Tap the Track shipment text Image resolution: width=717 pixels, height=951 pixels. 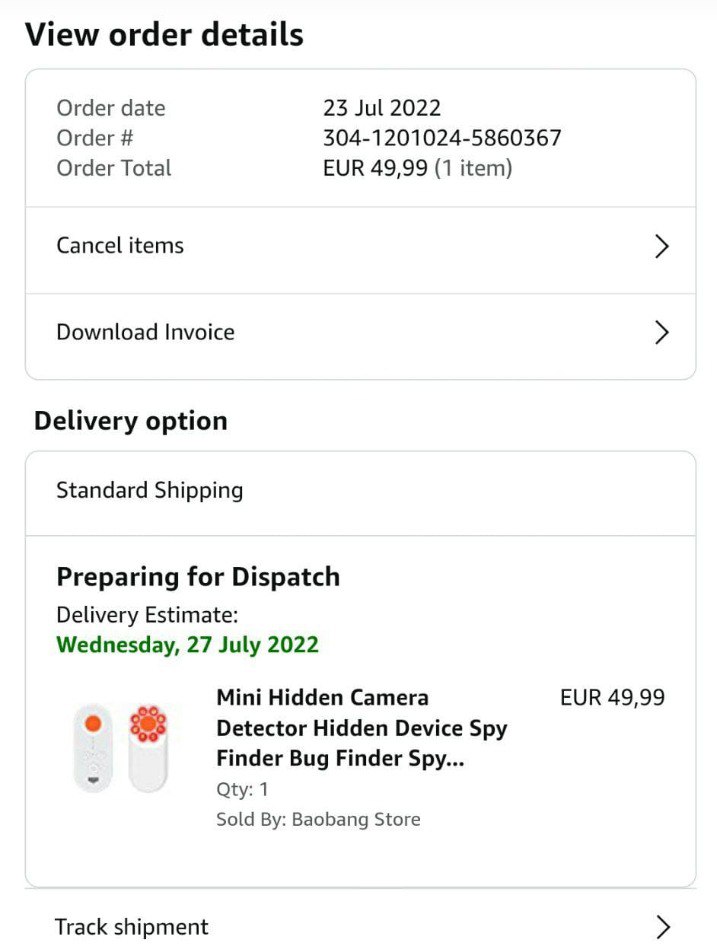(132, 927)
